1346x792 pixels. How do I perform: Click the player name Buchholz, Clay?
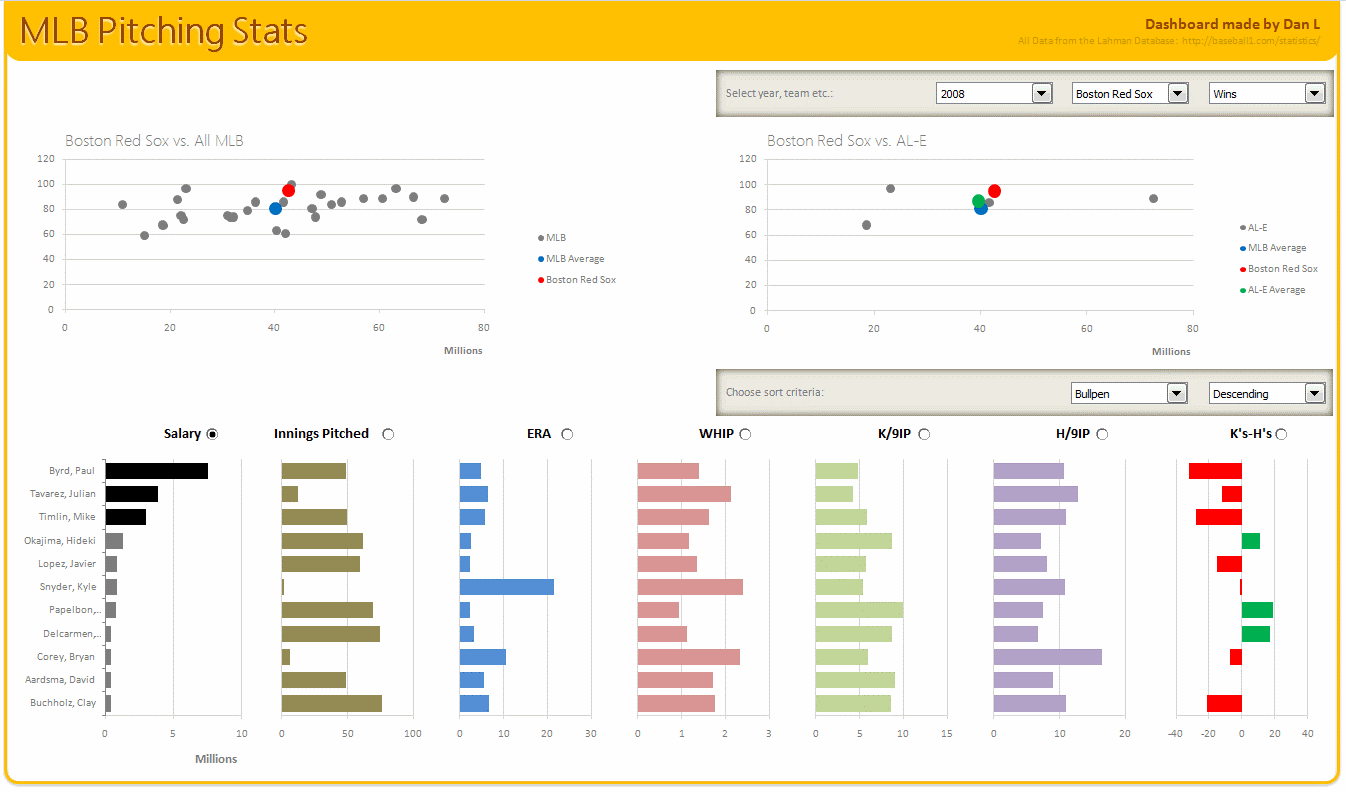point(63,703)
